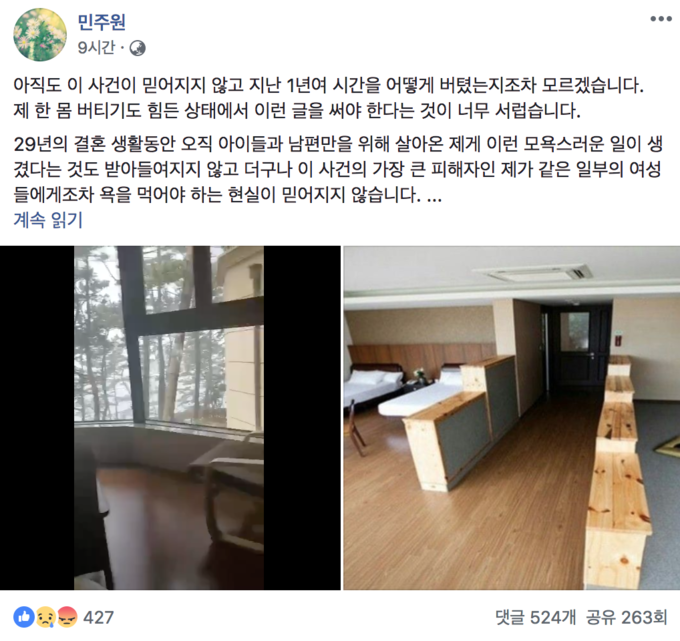
Task: Open the room interior photo
Action: (x=512, y=418)
